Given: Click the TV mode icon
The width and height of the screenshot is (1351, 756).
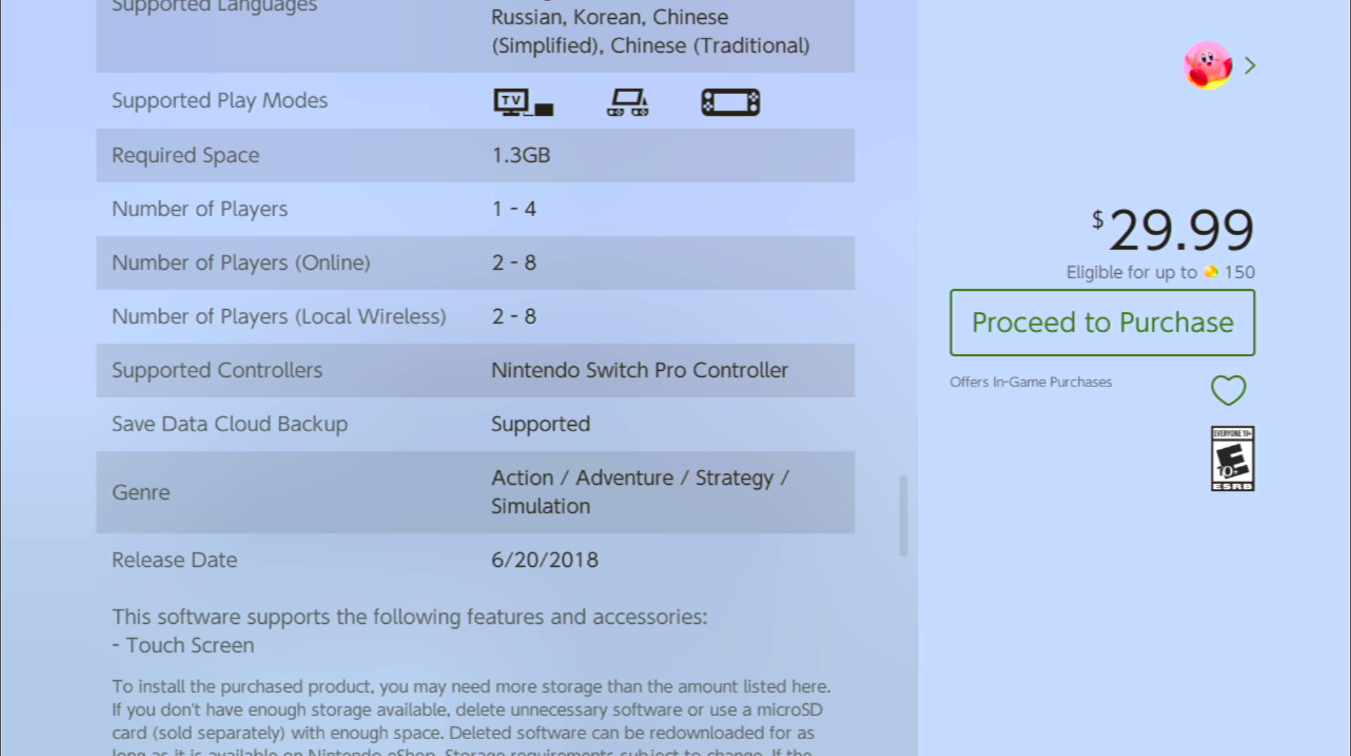Looking at the screenshot, I should [523, 102].
